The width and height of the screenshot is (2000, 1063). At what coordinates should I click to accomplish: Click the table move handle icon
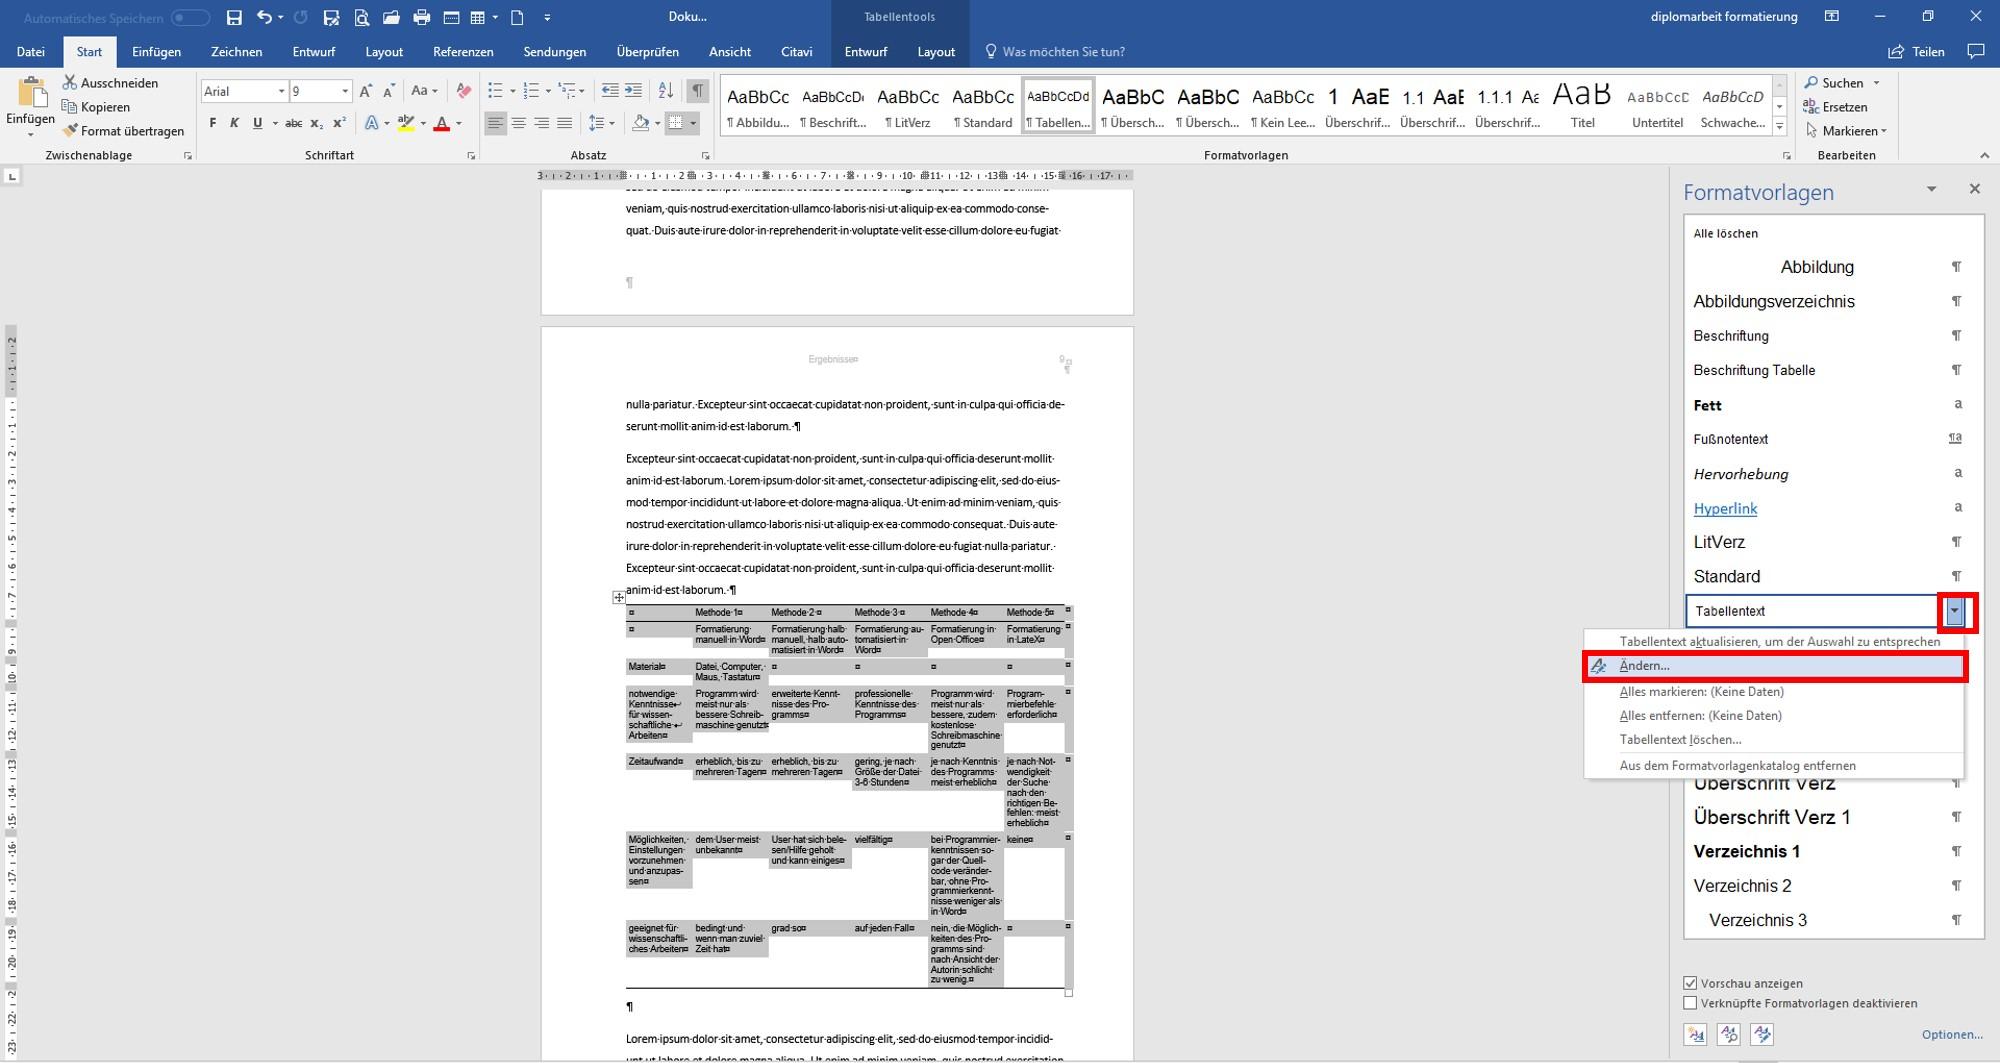pos(619,597)
